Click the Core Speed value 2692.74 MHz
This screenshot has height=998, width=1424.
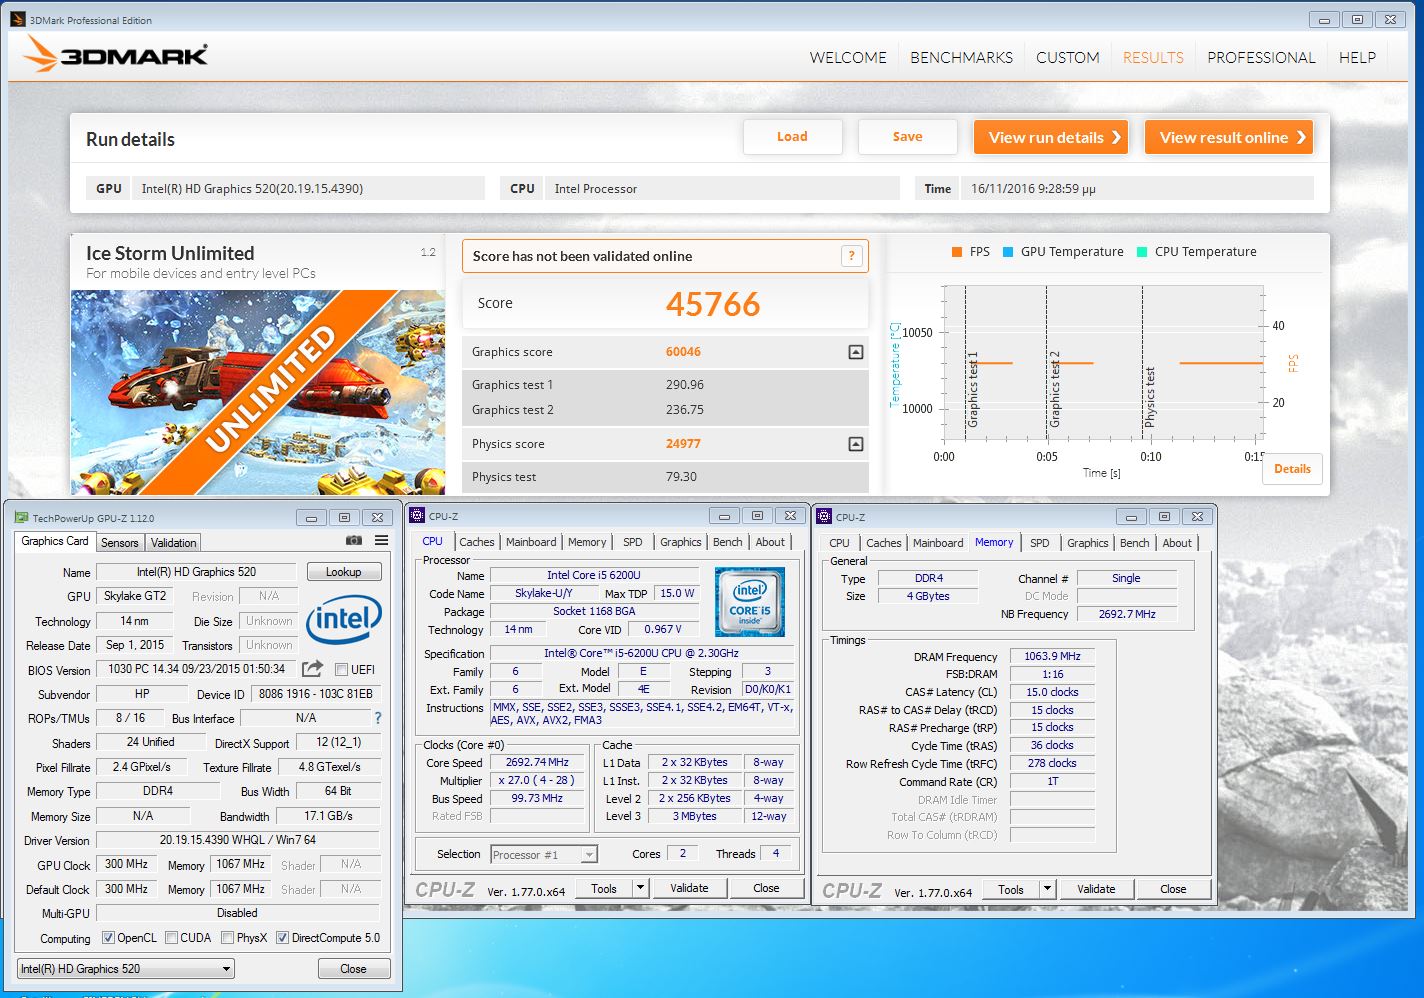coord(537,762)
